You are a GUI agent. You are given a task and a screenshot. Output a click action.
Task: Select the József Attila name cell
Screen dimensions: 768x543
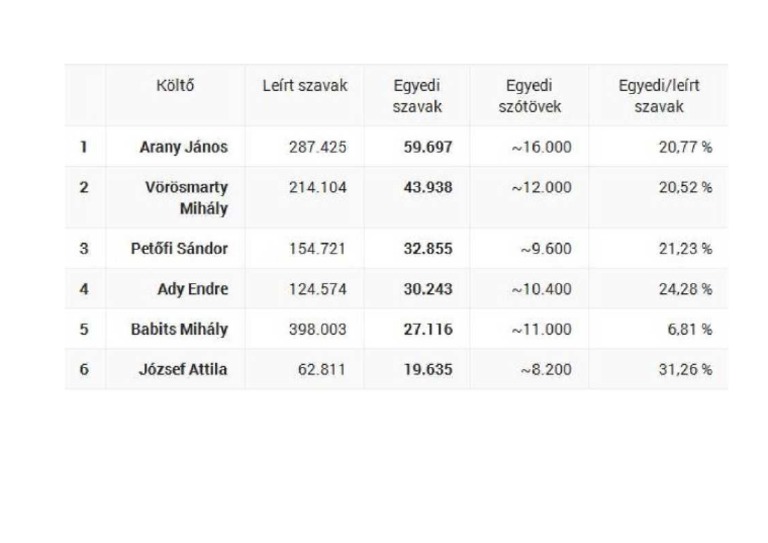183,369
